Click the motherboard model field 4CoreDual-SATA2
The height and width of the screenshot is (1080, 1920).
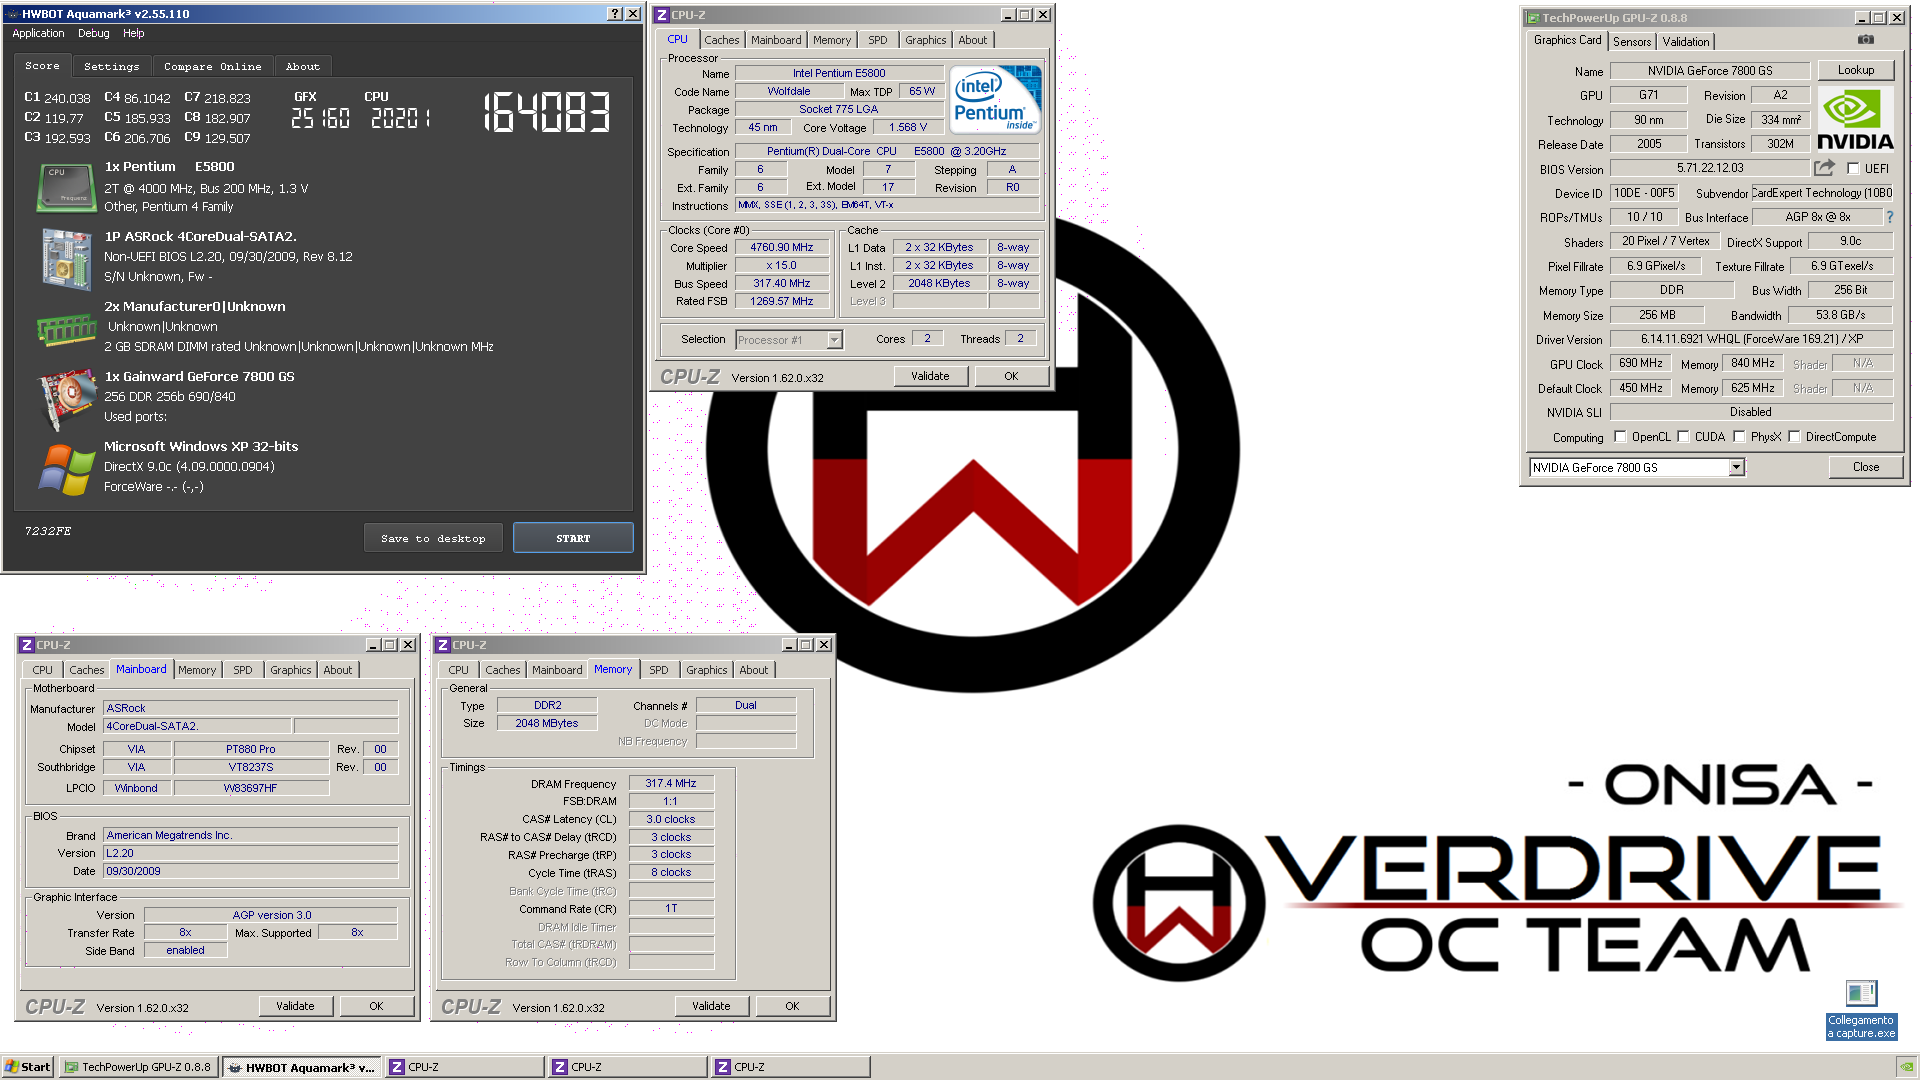(x=197, y=726)
